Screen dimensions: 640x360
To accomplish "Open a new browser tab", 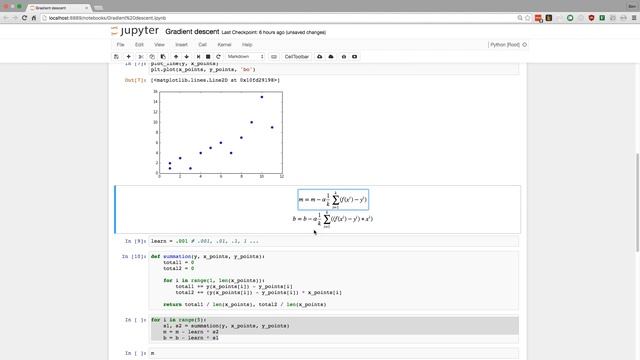I will click(98, 8).
